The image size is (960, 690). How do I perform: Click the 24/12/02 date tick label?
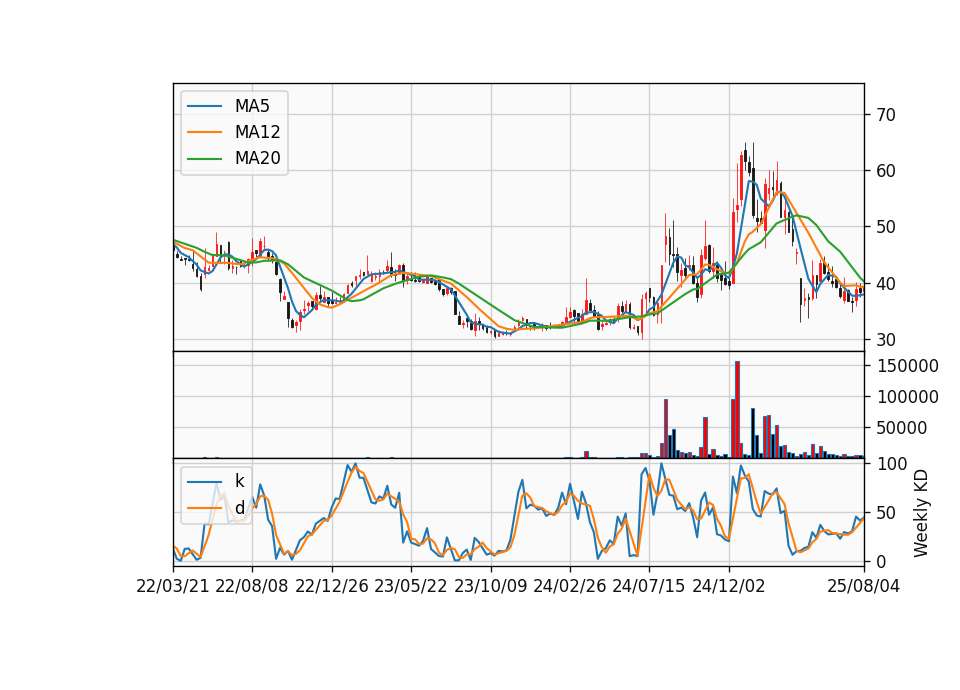point(729,586)
